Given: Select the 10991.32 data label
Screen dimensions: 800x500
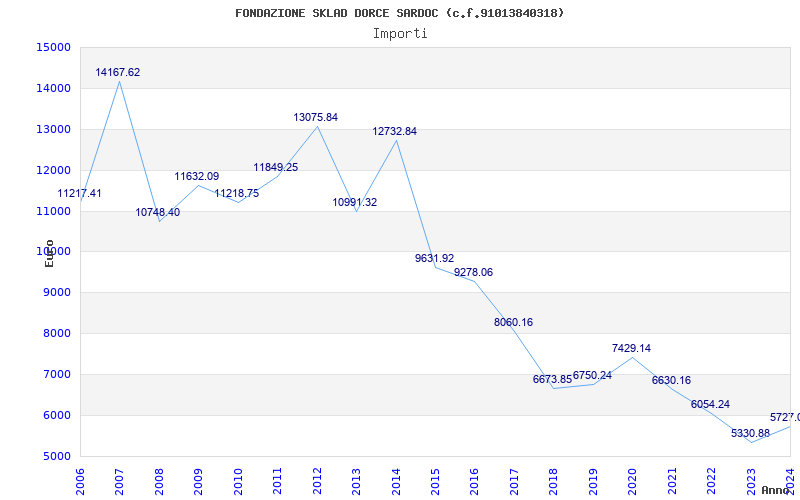Looking at the screenshot, I should (355, 203).
